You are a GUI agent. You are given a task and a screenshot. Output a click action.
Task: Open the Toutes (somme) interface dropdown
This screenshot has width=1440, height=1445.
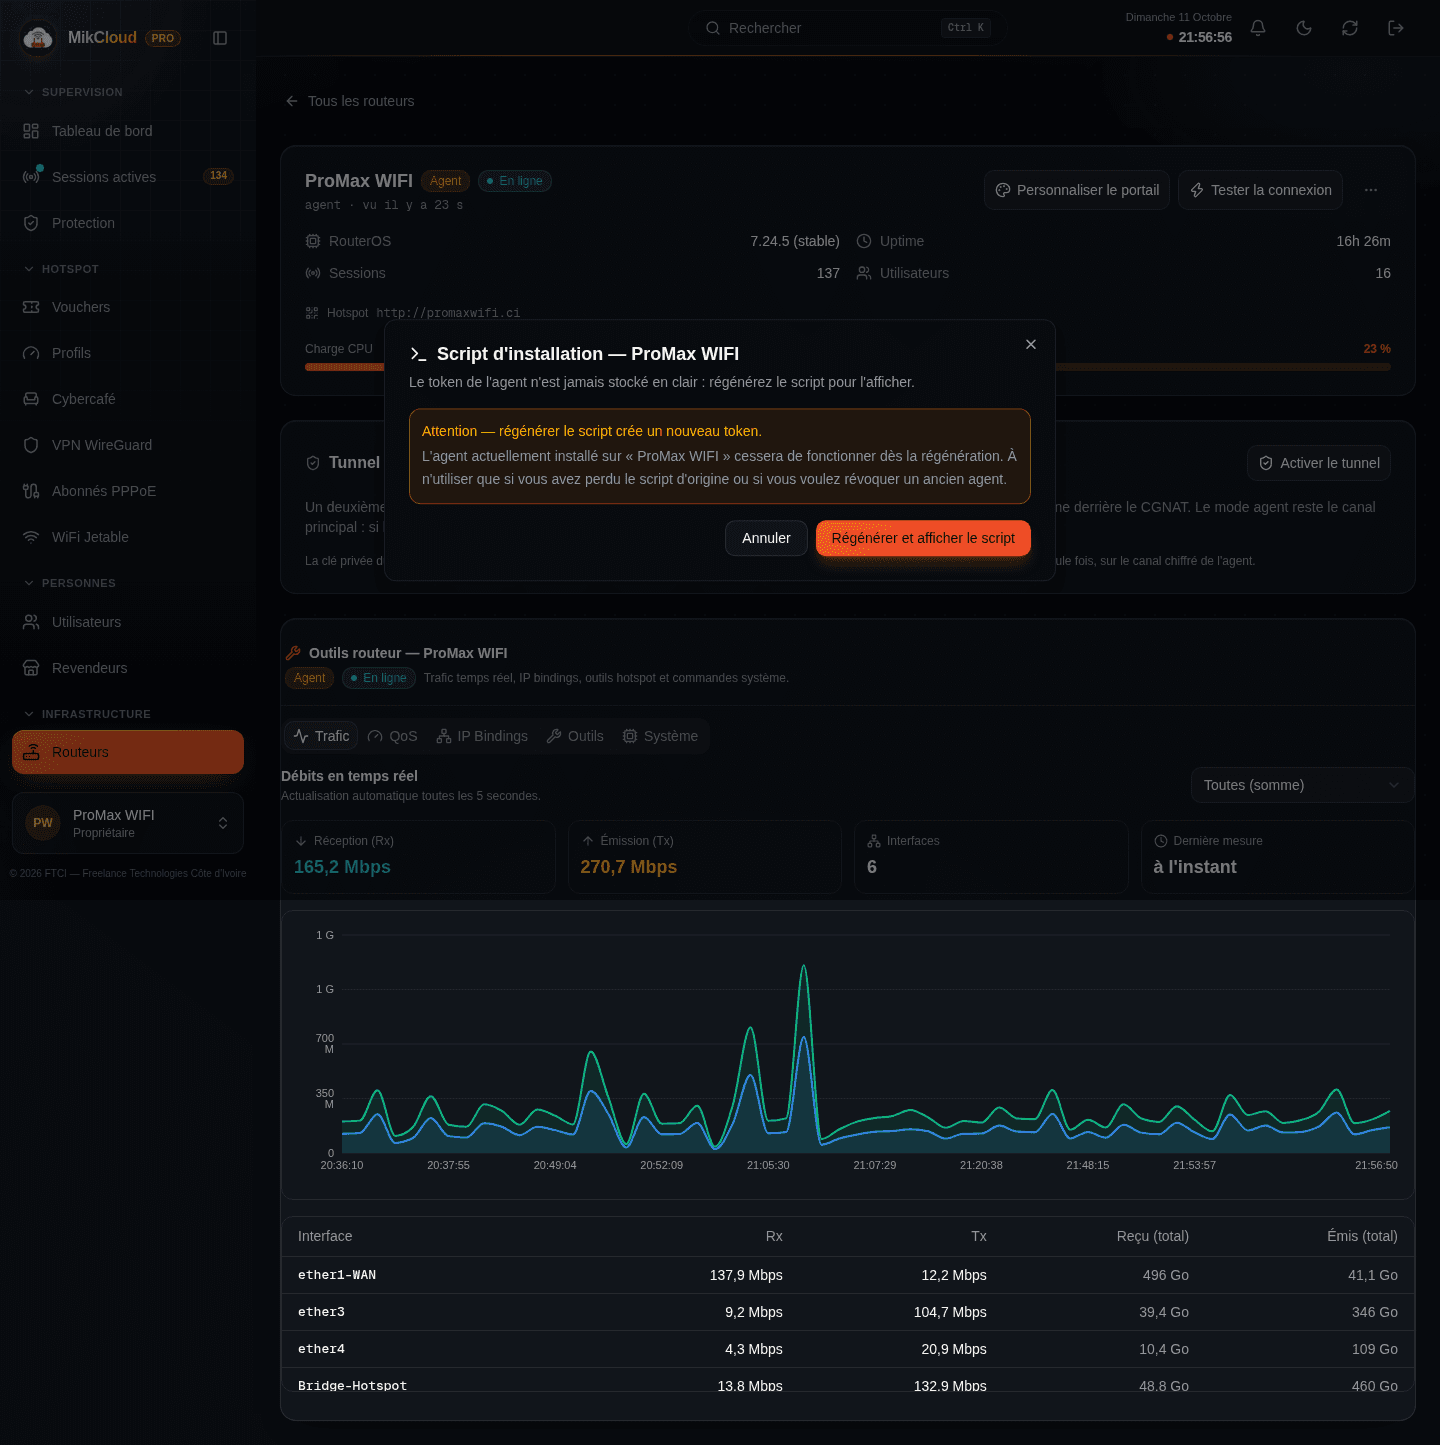(1302, 785)
